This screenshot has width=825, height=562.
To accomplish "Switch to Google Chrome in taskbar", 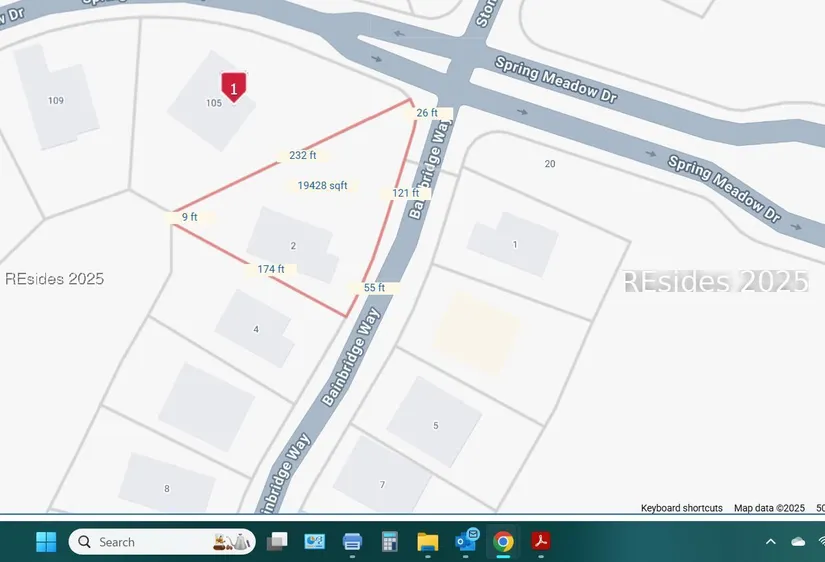I will click(504, 542).
